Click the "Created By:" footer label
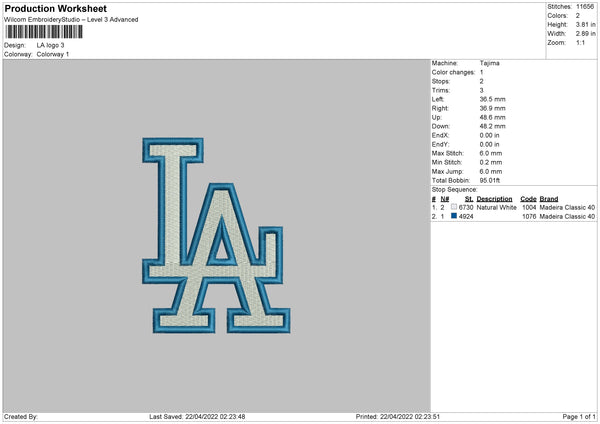Image resolution: width=600 pixels, height=424 pixels. [x=21, y=417]
